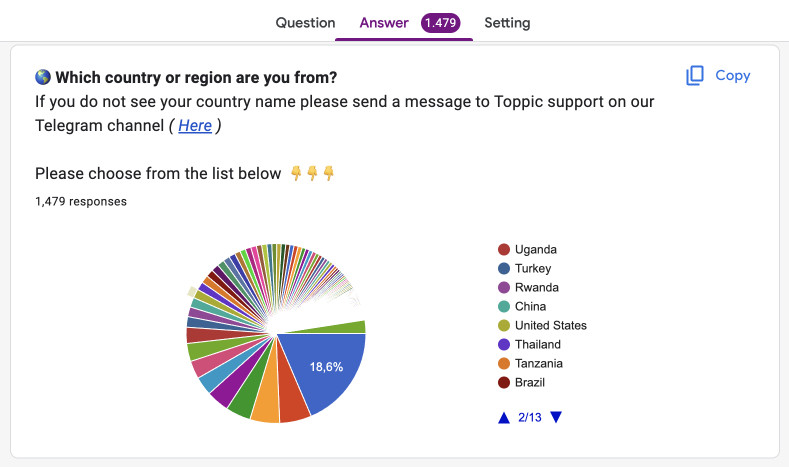This screenshot has height=467, width=789.
Task: Click the Turkey legend color dot
Action: pos(504,269)
